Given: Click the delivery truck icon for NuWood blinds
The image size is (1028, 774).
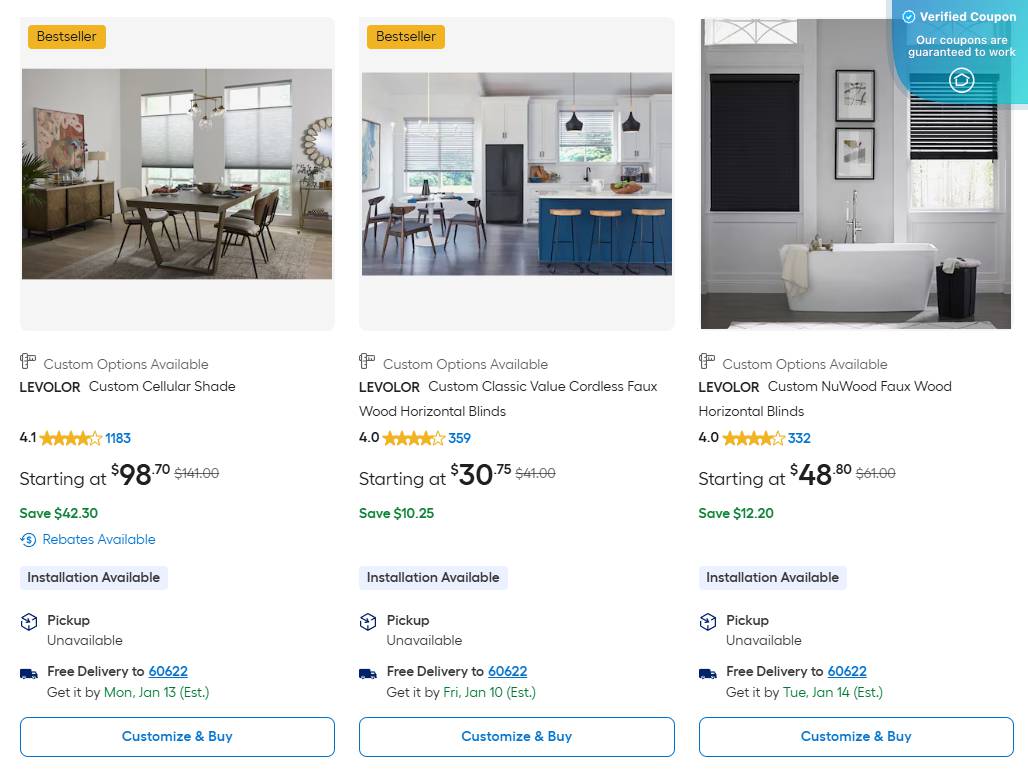Looking at the screenshot, I should coord(707,672).
